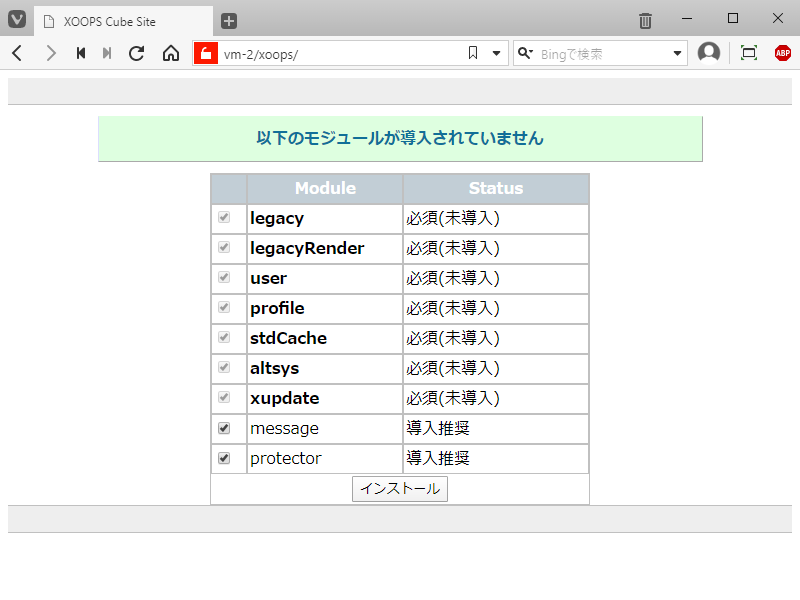This screenshot has width=800, height=600.
Task: Minimize the browser window
Action: point(687,19)
